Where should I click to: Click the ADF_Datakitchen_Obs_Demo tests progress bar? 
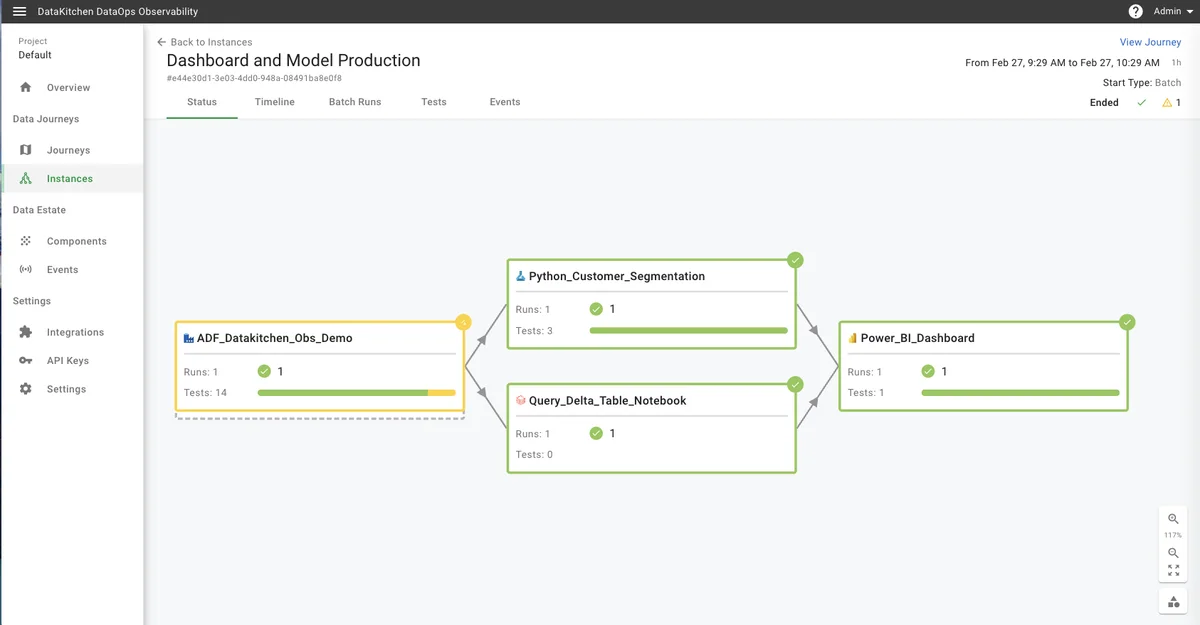click(x=356, y=393)
